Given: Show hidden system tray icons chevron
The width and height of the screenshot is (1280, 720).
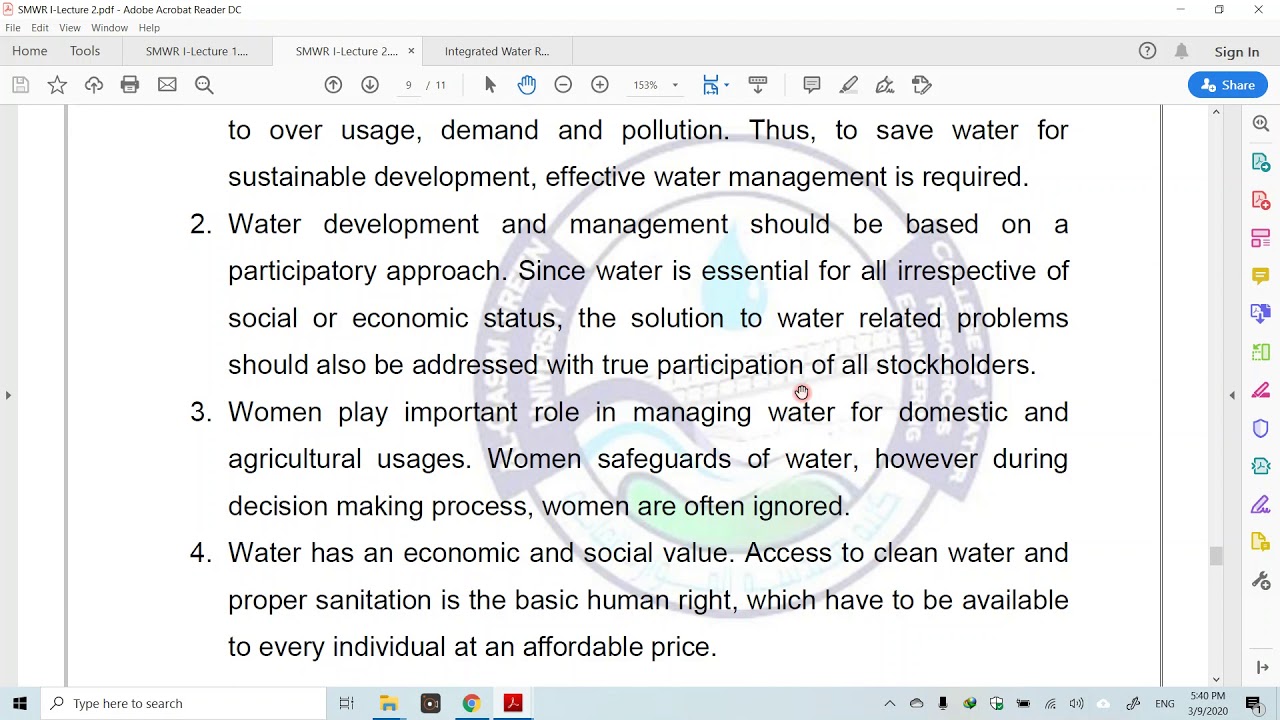Looking at the screenshot, I should point(889,704).
